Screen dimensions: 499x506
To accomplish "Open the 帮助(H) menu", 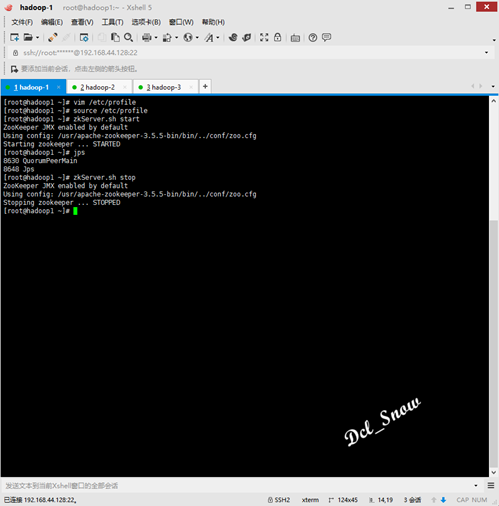I will [213, 22].
